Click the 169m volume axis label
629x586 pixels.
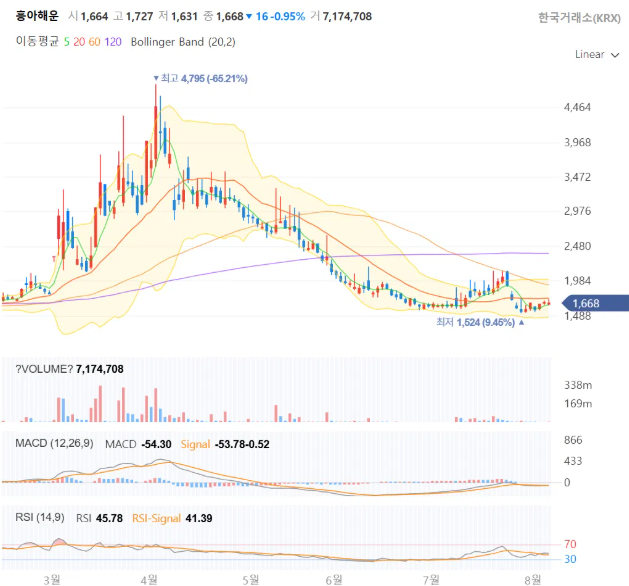(x=578, y=403)
